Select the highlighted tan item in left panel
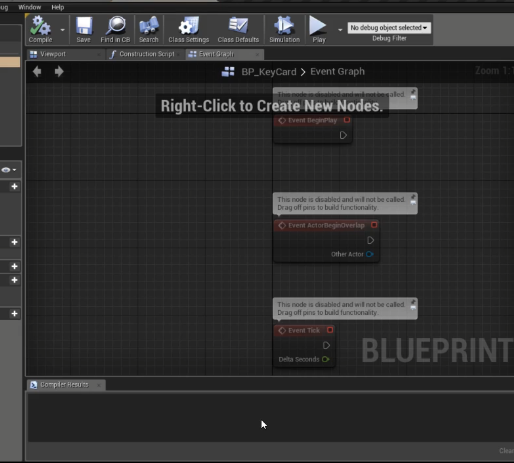Screen dimensions: 514x463 pos(10,62)
